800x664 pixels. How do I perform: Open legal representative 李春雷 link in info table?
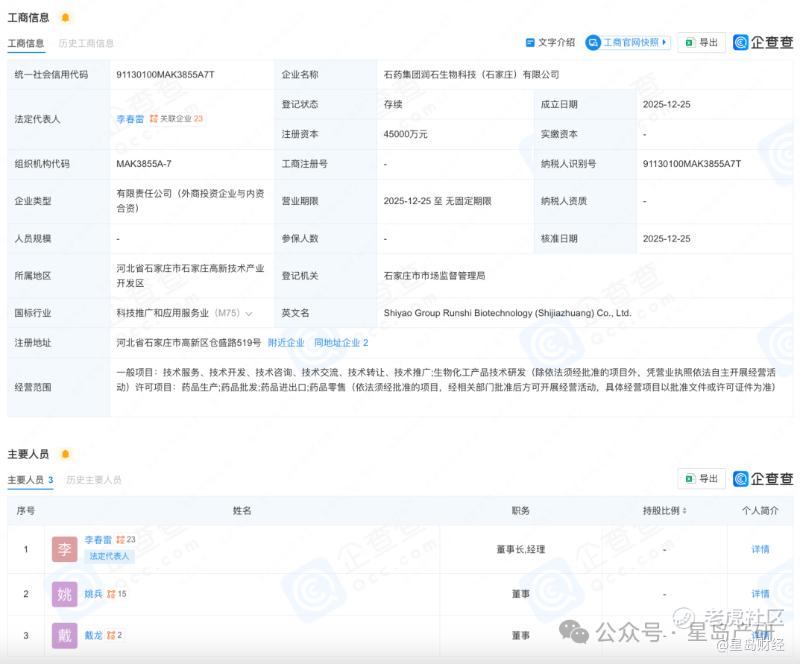(130, 119)
